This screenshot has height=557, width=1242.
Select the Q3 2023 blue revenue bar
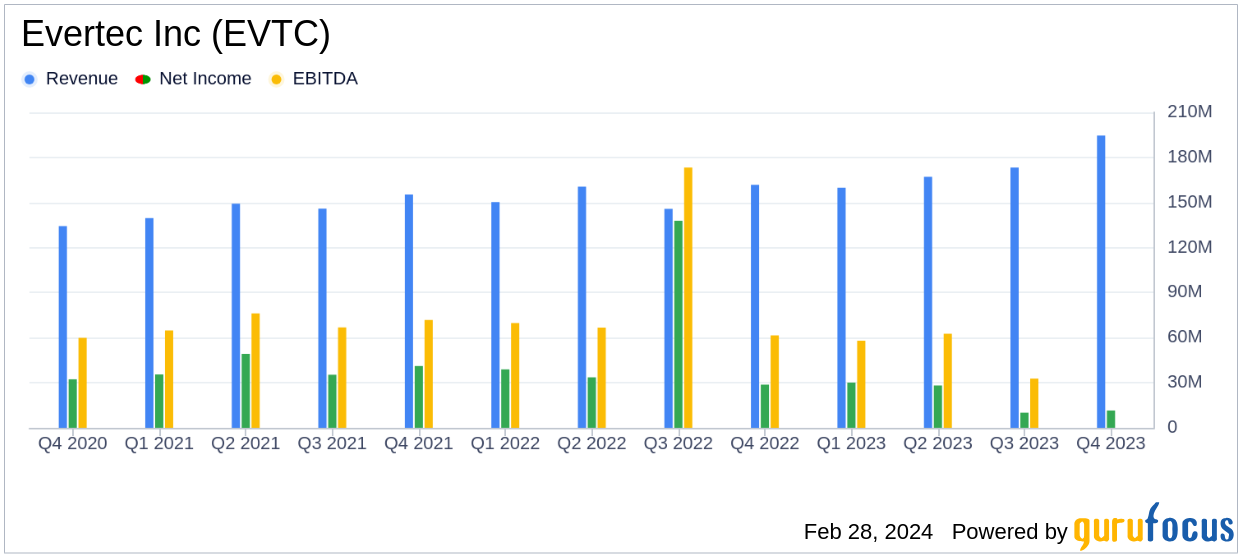click(x=1014, y=298)
